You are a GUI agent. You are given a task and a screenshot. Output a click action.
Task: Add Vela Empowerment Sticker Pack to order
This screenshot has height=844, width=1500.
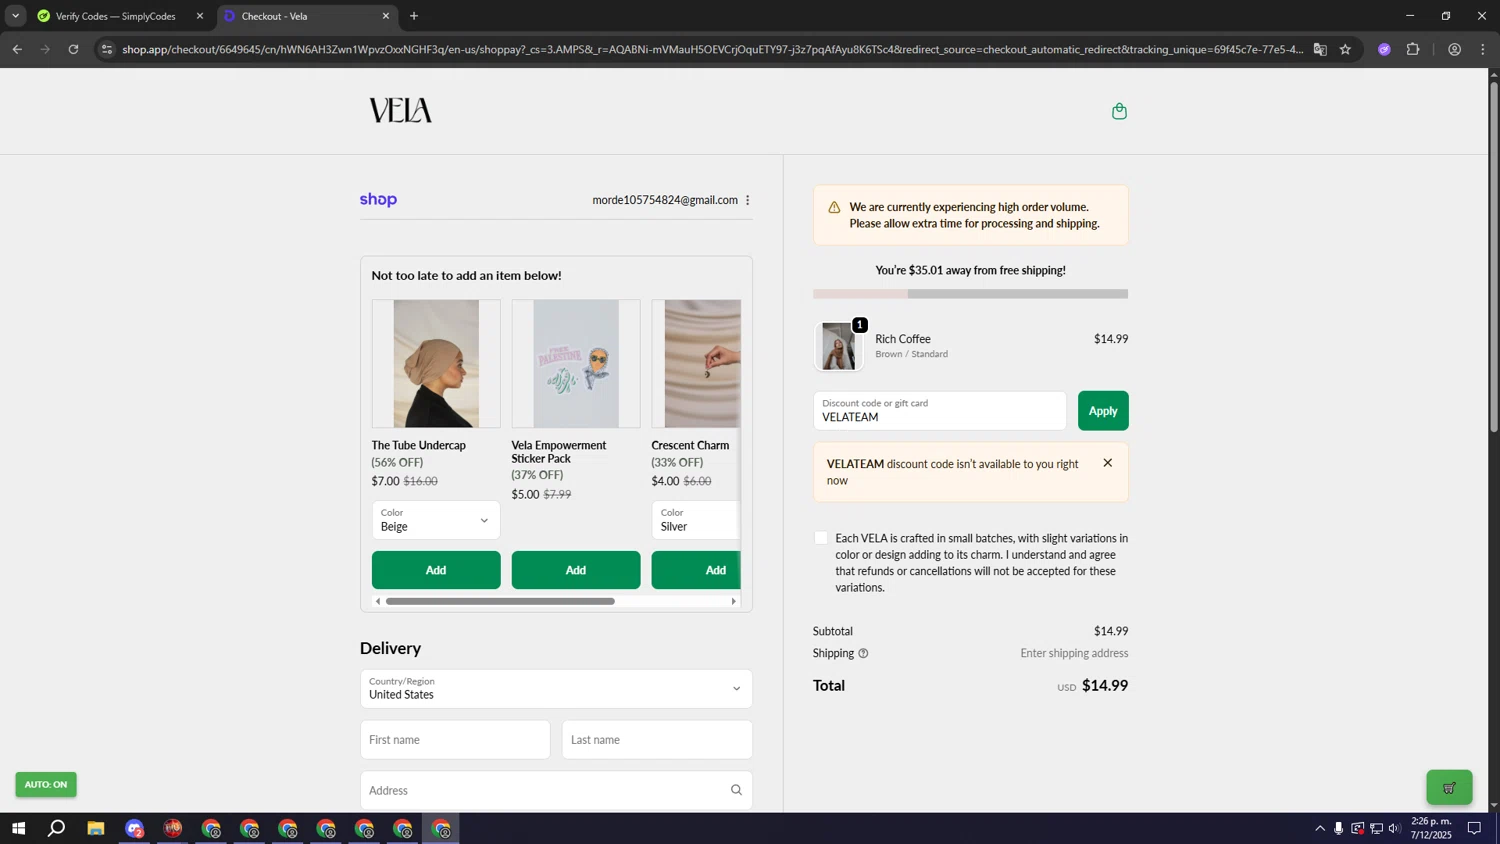point(576,570)
